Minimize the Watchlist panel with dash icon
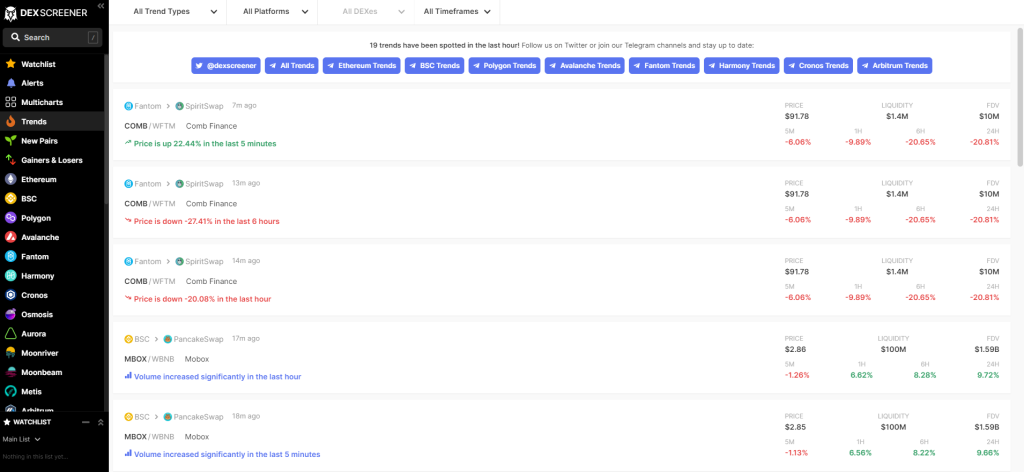 (x=86, y=422)
